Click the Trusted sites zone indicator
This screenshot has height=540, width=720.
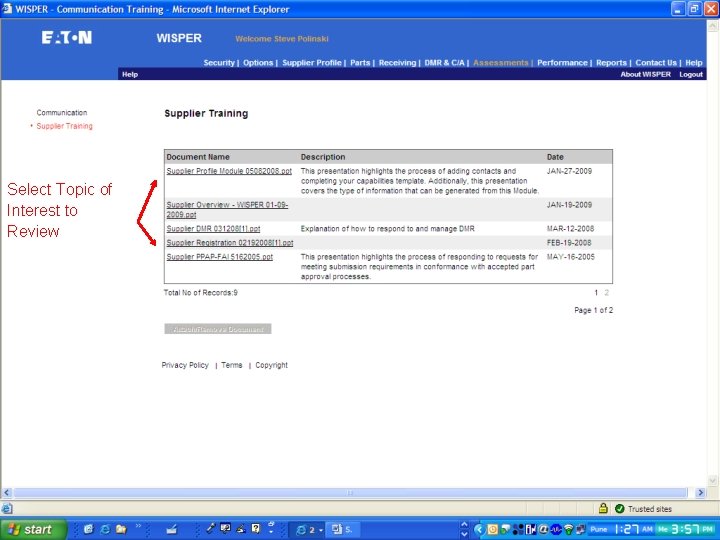pyautogui.click(x=643, y=509)
